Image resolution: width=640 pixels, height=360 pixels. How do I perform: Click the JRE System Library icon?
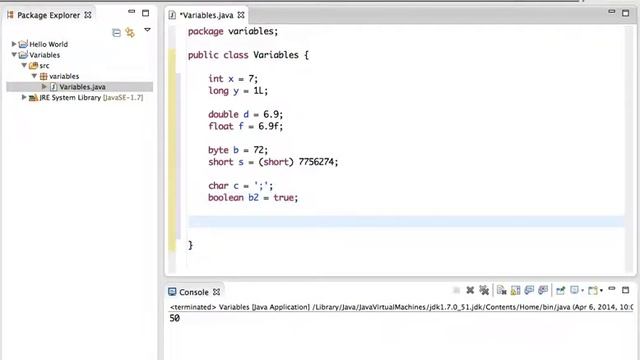(33, 98)
